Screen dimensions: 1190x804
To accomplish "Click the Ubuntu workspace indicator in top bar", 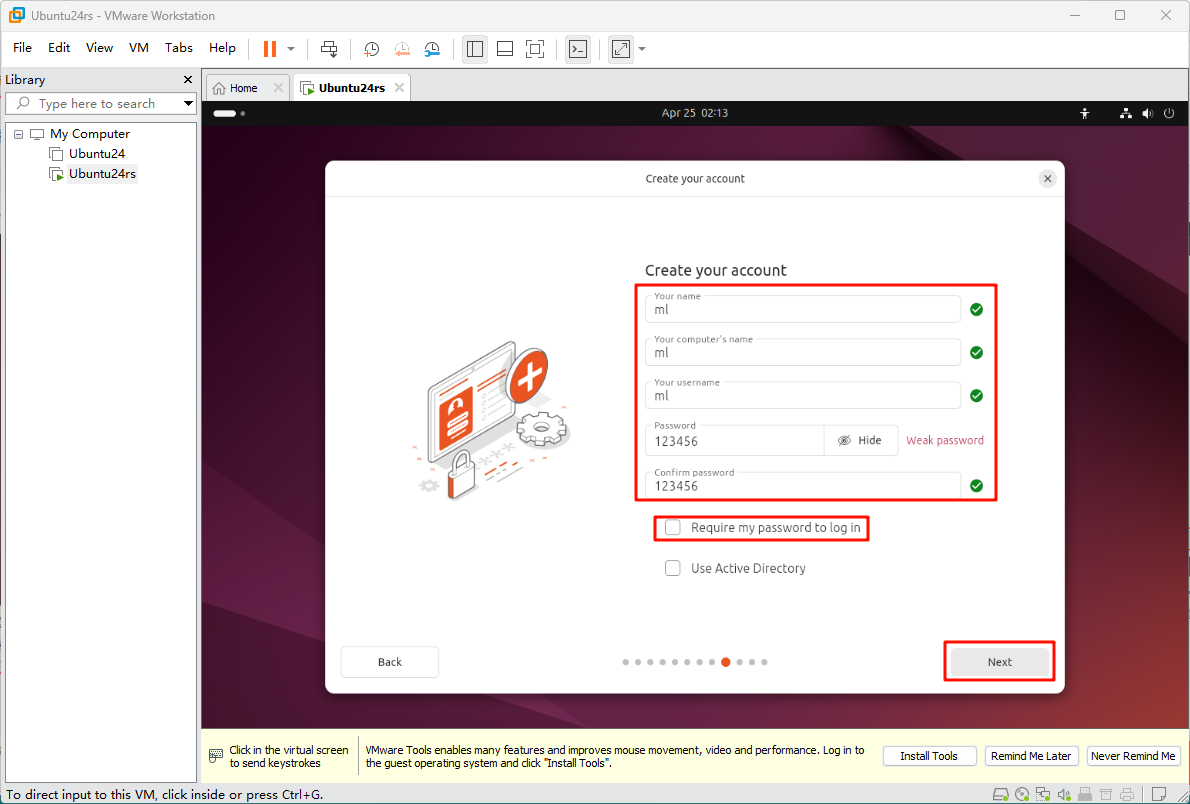I will tap(228, 113).
